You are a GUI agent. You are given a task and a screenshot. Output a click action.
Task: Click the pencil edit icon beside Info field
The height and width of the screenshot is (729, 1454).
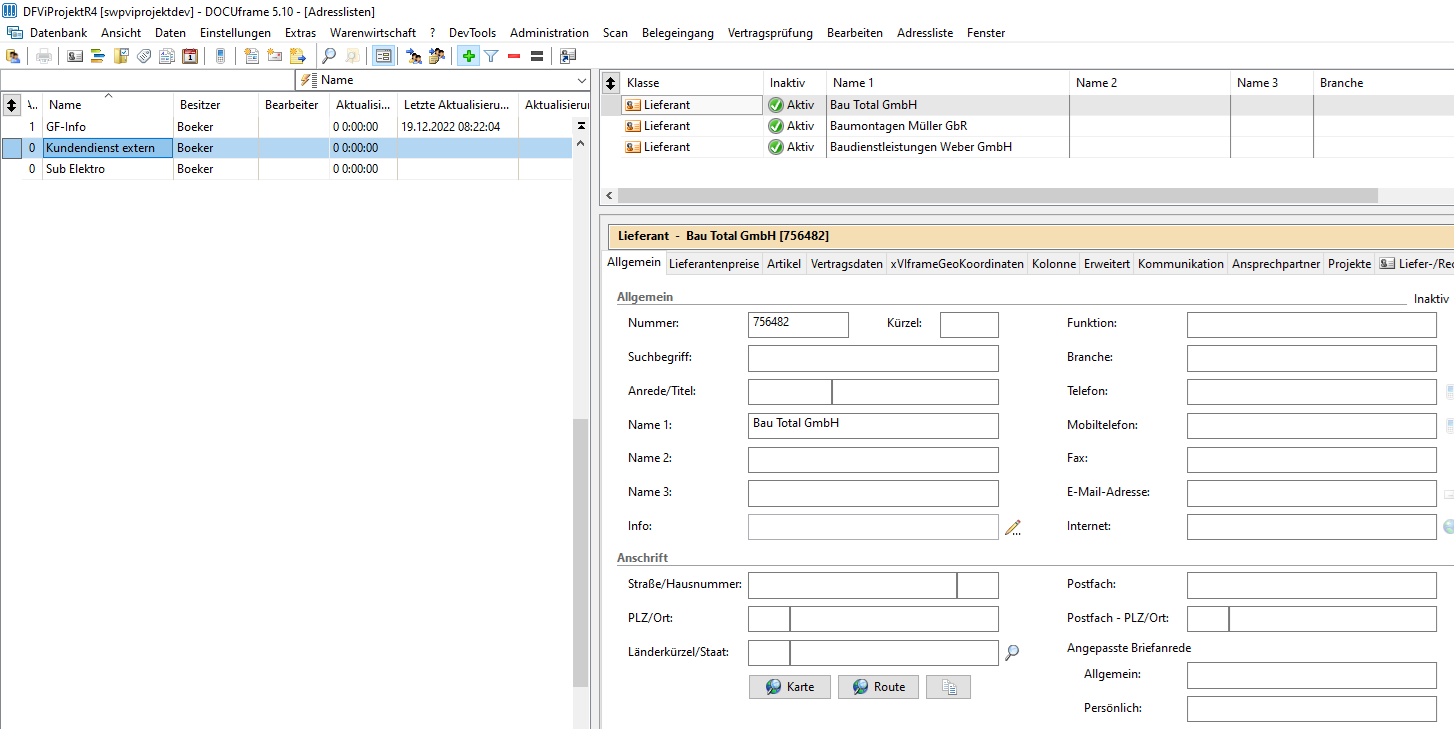pos(1013,527)
